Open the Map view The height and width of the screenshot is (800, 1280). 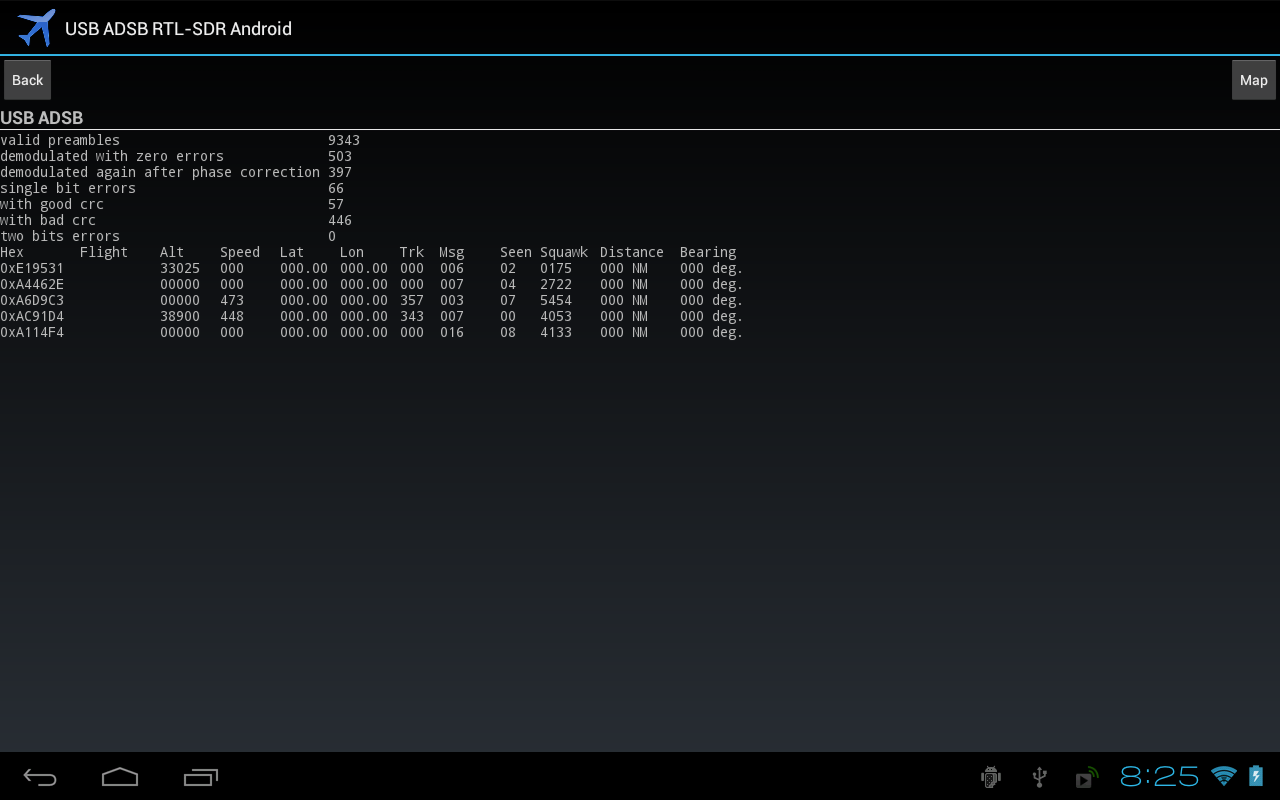(1253, 80)
